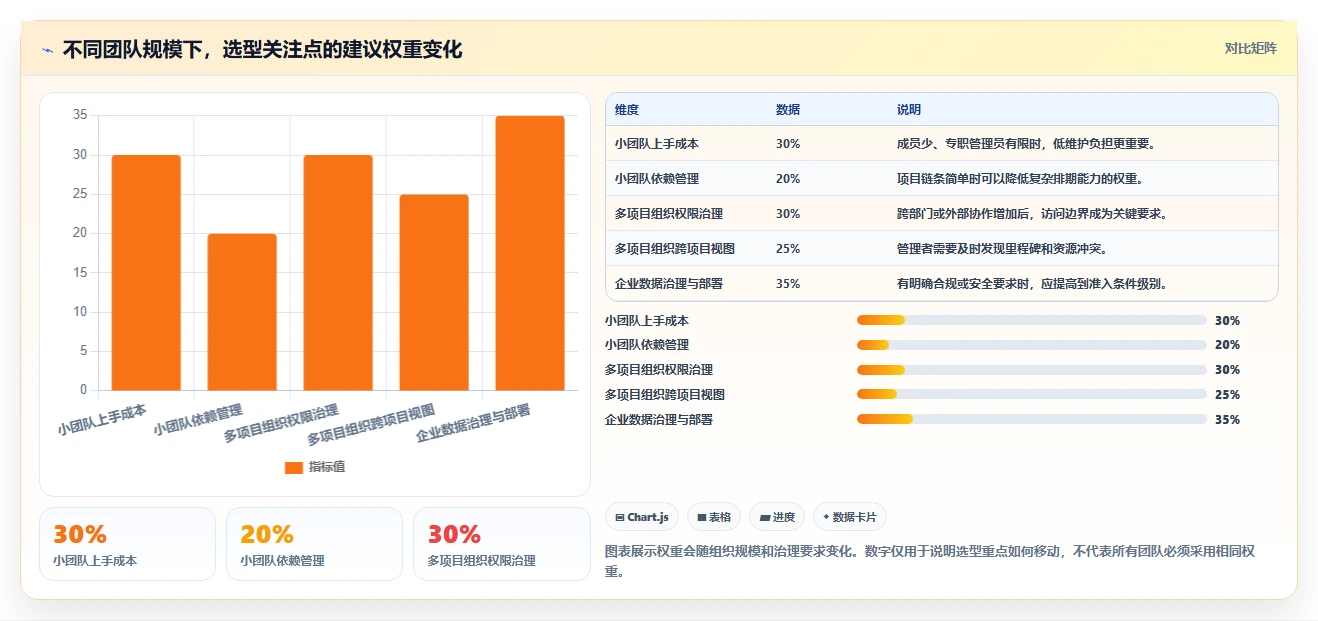Click the 企业数据治理与部署 bar in the chart
Screen dimensions: 1318x621
click(x=530, y=253)
